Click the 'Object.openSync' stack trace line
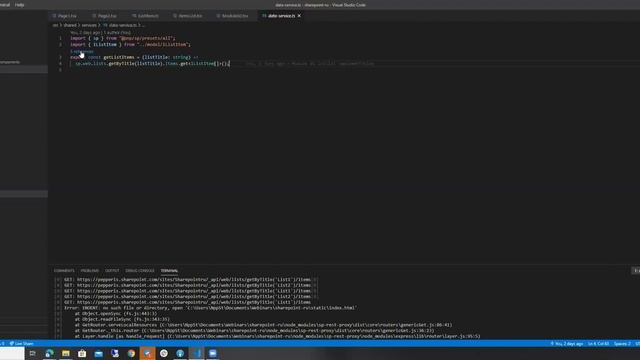 116,313
